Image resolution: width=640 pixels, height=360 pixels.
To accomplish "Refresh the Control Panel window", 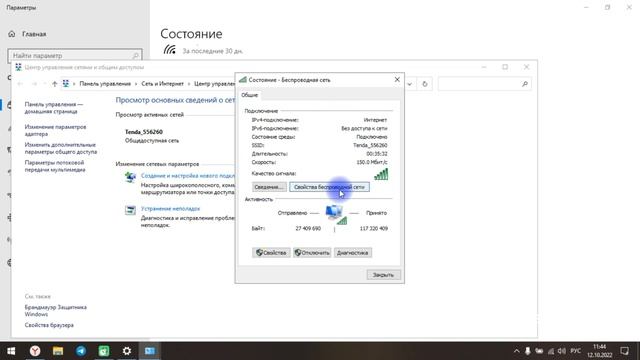I will [425, 84].
